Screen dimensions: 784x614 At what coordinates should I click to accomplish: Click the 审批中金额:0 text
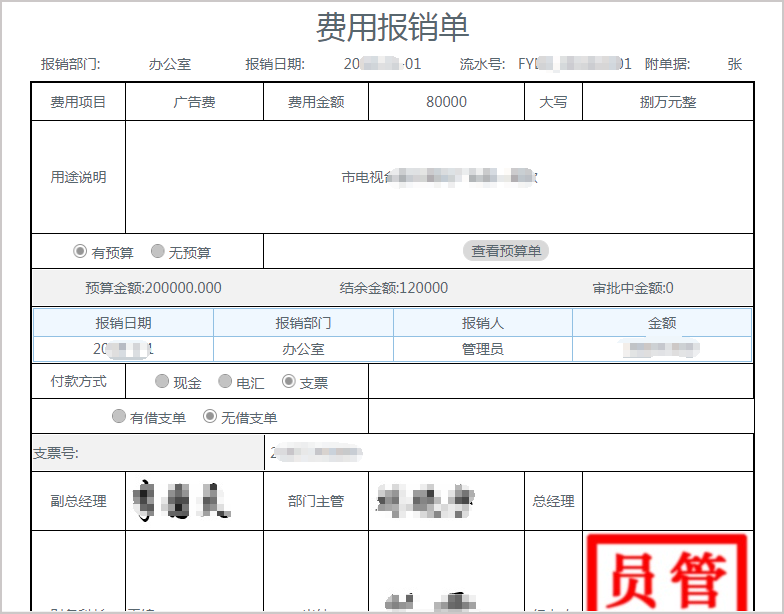pyautogui.click(x=633, y=288)
